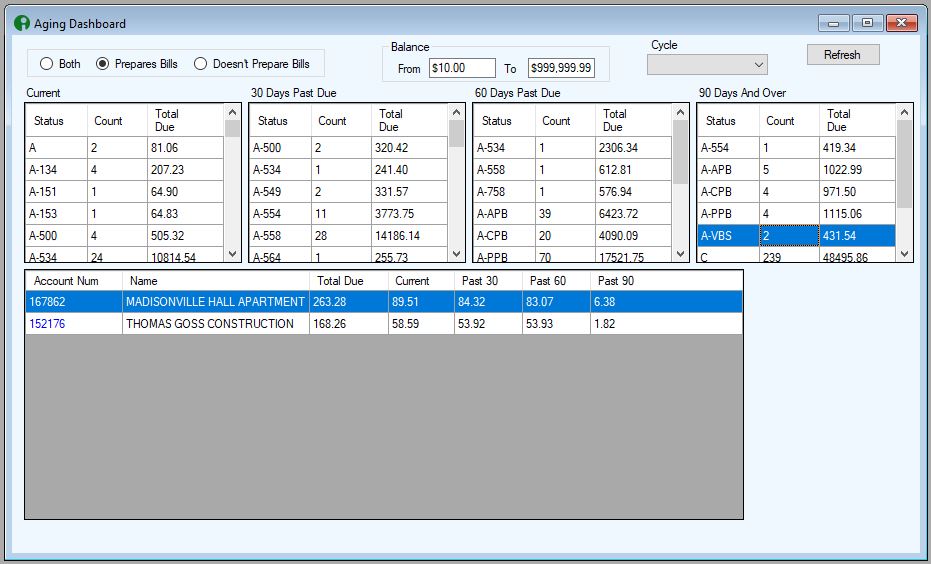Select THOMAS GOSS CONSTRUCTION name cell

tap(216, 324)
